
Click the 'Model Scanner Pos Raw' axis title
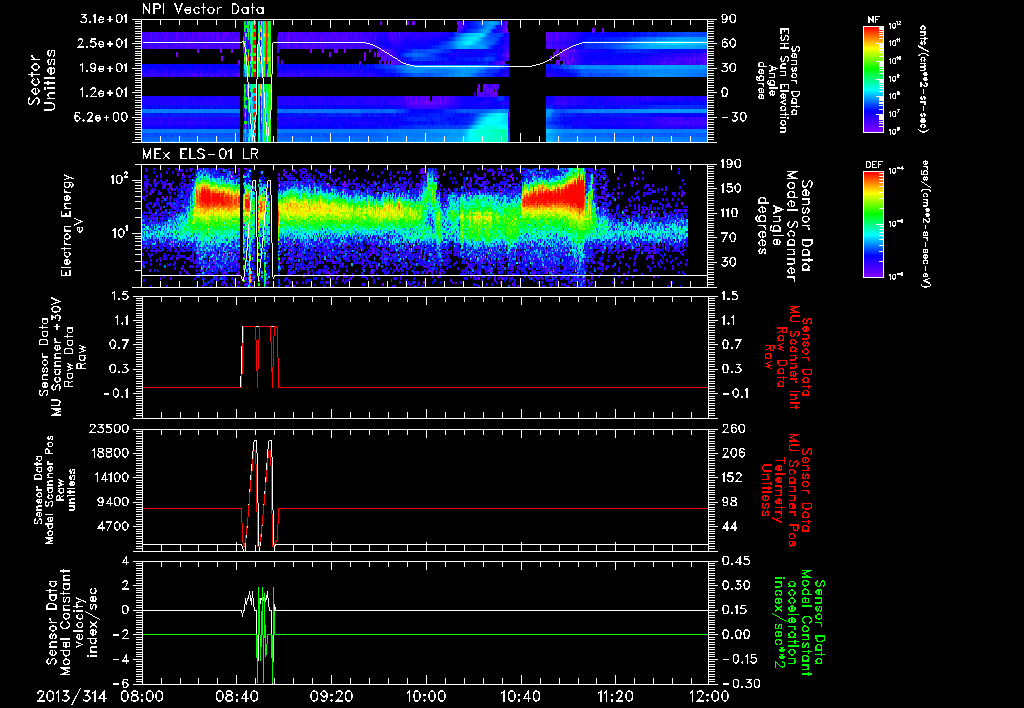point(54,490)
